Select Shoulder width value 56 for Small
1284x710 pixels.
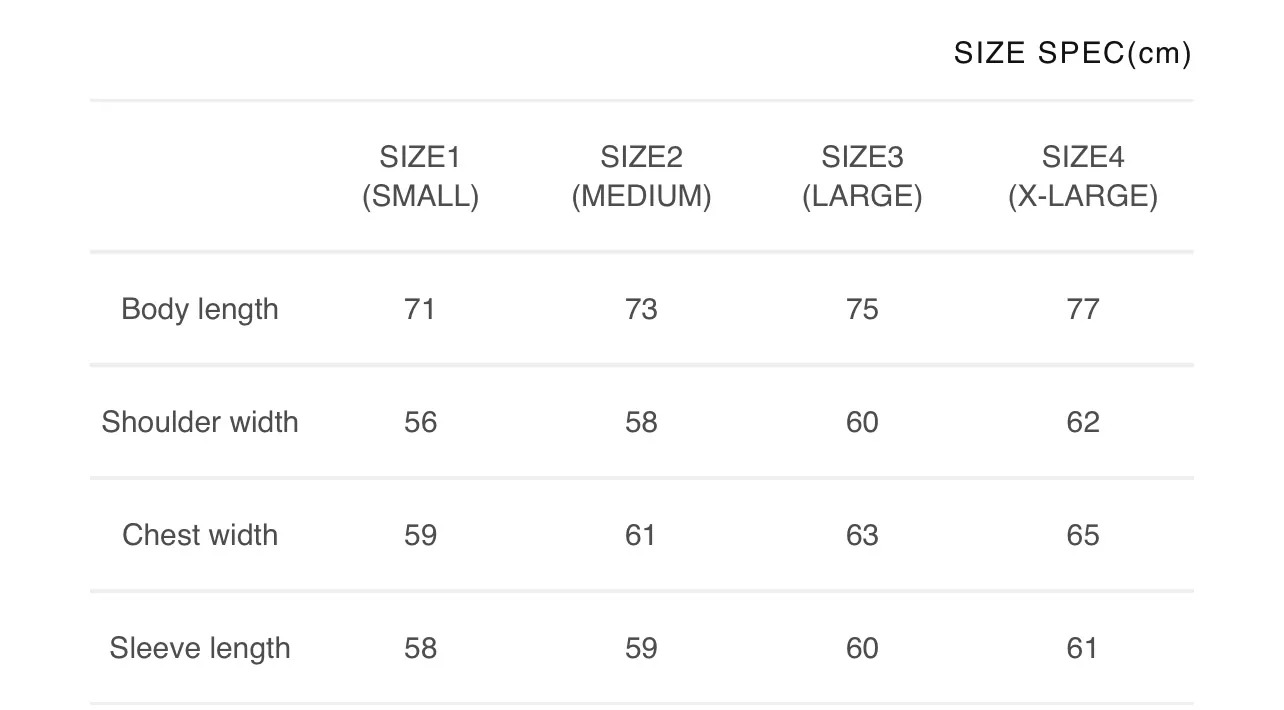coord(420,422)
